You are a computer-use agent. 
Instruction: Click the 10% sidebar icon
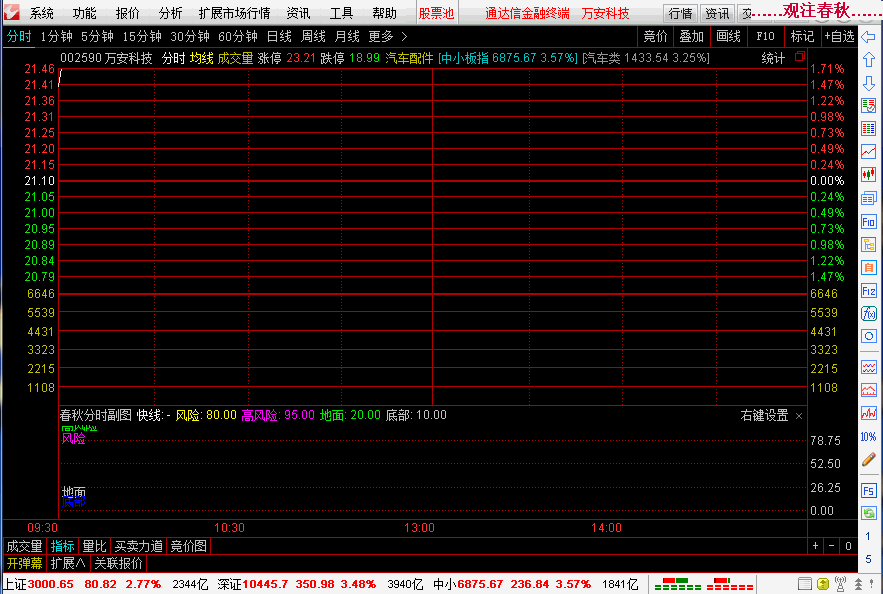[868, 437]
